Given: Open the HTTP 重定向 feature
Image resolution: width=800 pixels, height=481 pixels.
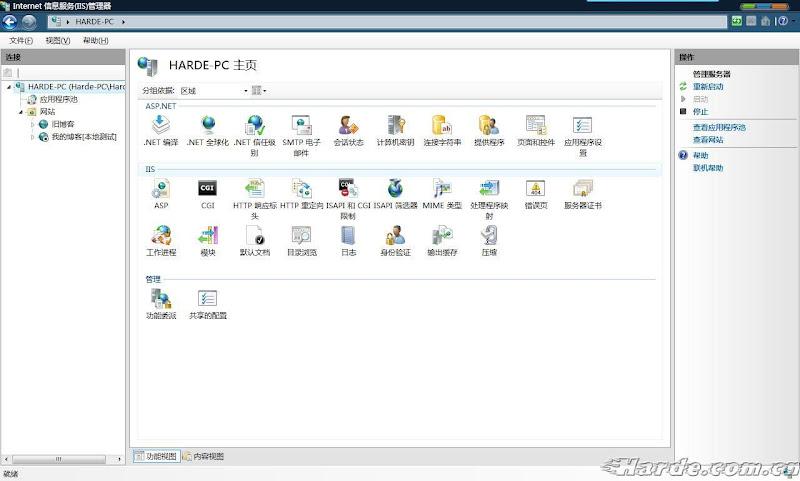Looking at the screenshot, I should [x=302, y=194].
